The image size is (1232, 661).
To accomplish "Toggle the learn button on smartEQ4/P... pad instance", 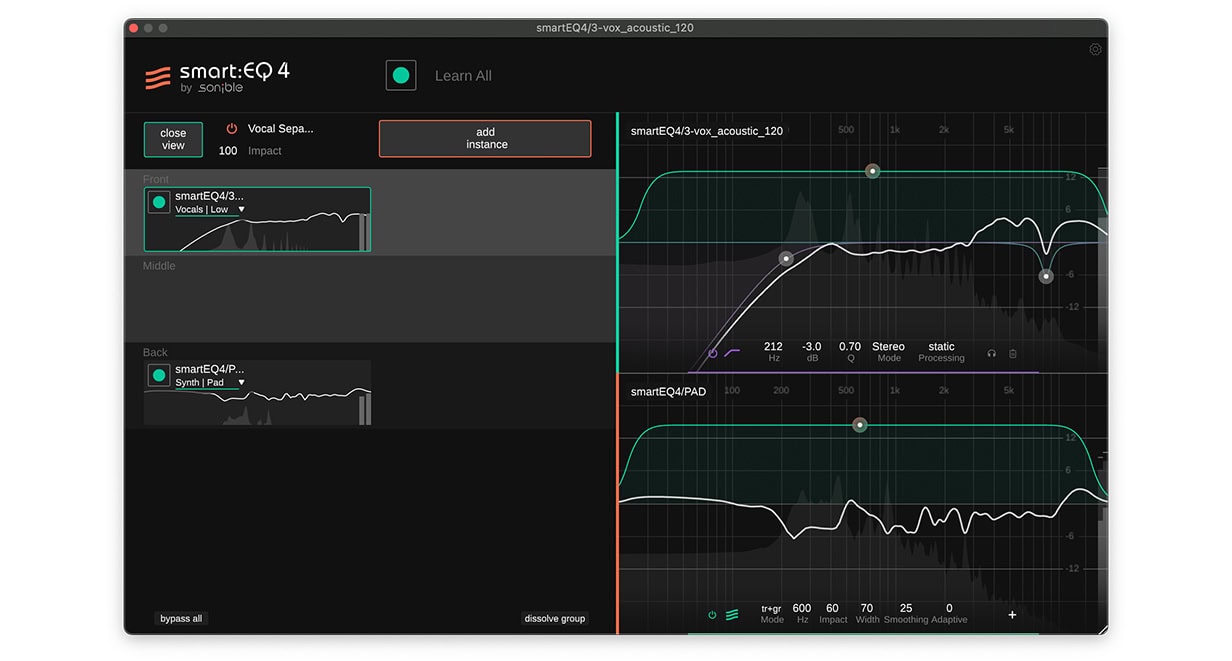I will 158,376.
